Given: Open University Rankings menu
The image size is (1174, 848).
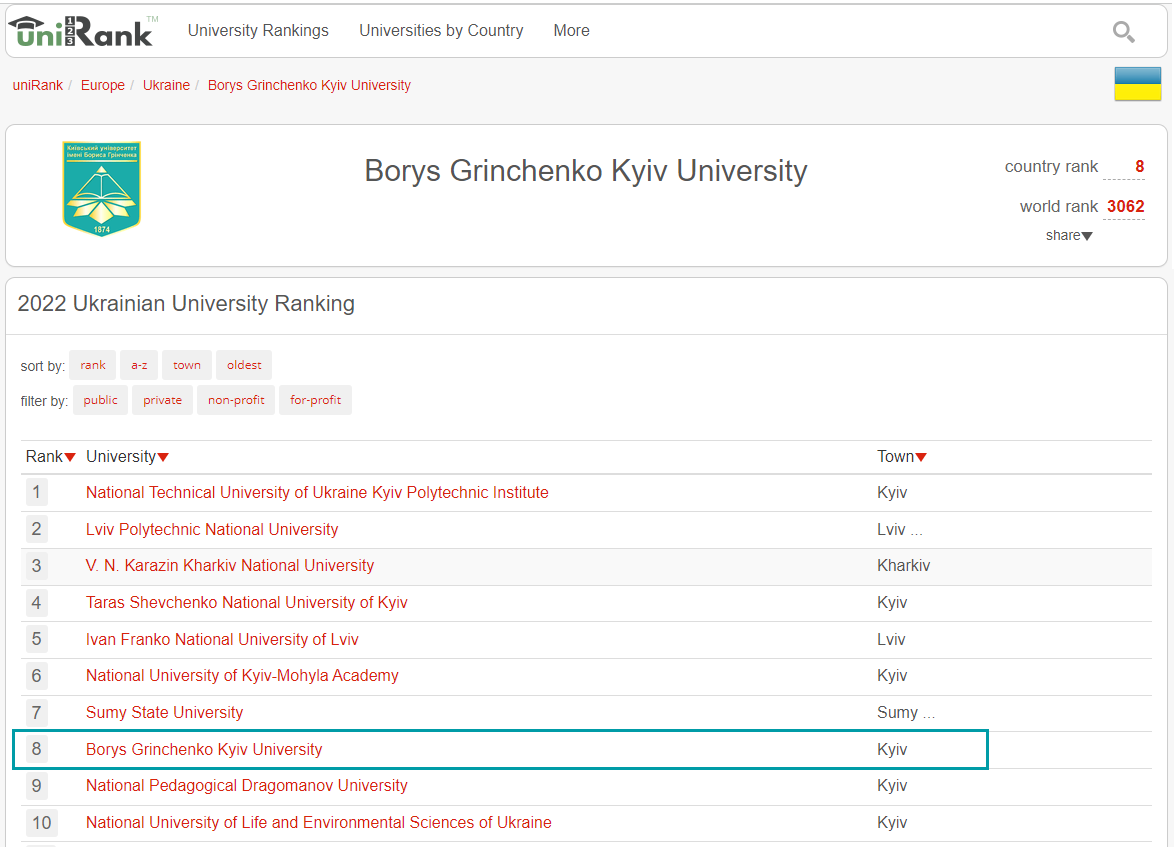Looking at the screenshot, I should (x=258, y=31).
